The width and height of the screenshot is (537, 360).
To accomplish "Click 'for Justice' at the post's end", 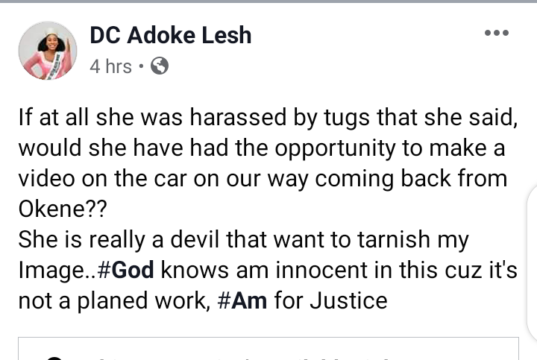I will point(331,301).
